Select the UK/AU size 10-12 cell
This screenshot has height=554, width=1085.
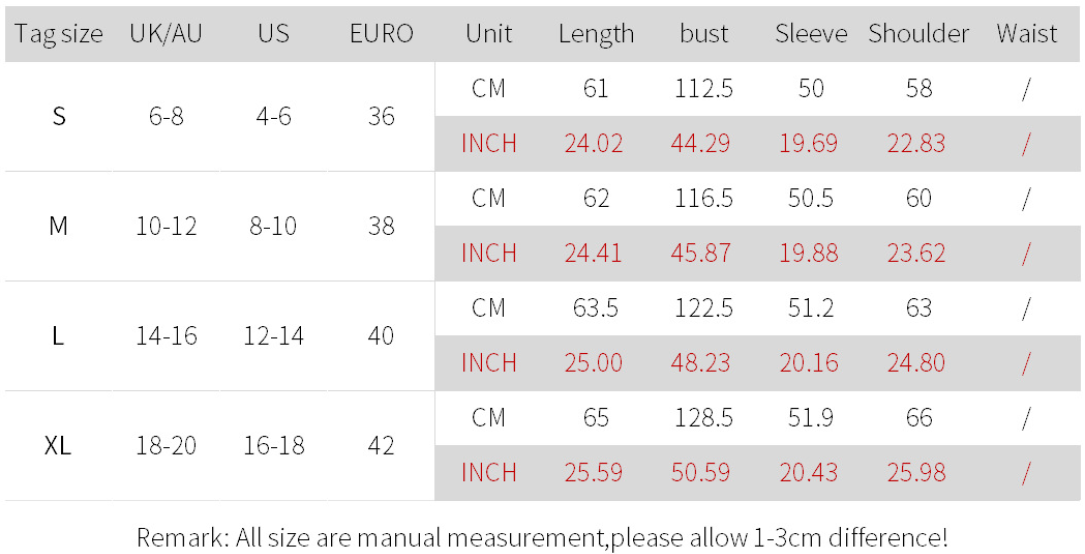click(x=166, y=227)
